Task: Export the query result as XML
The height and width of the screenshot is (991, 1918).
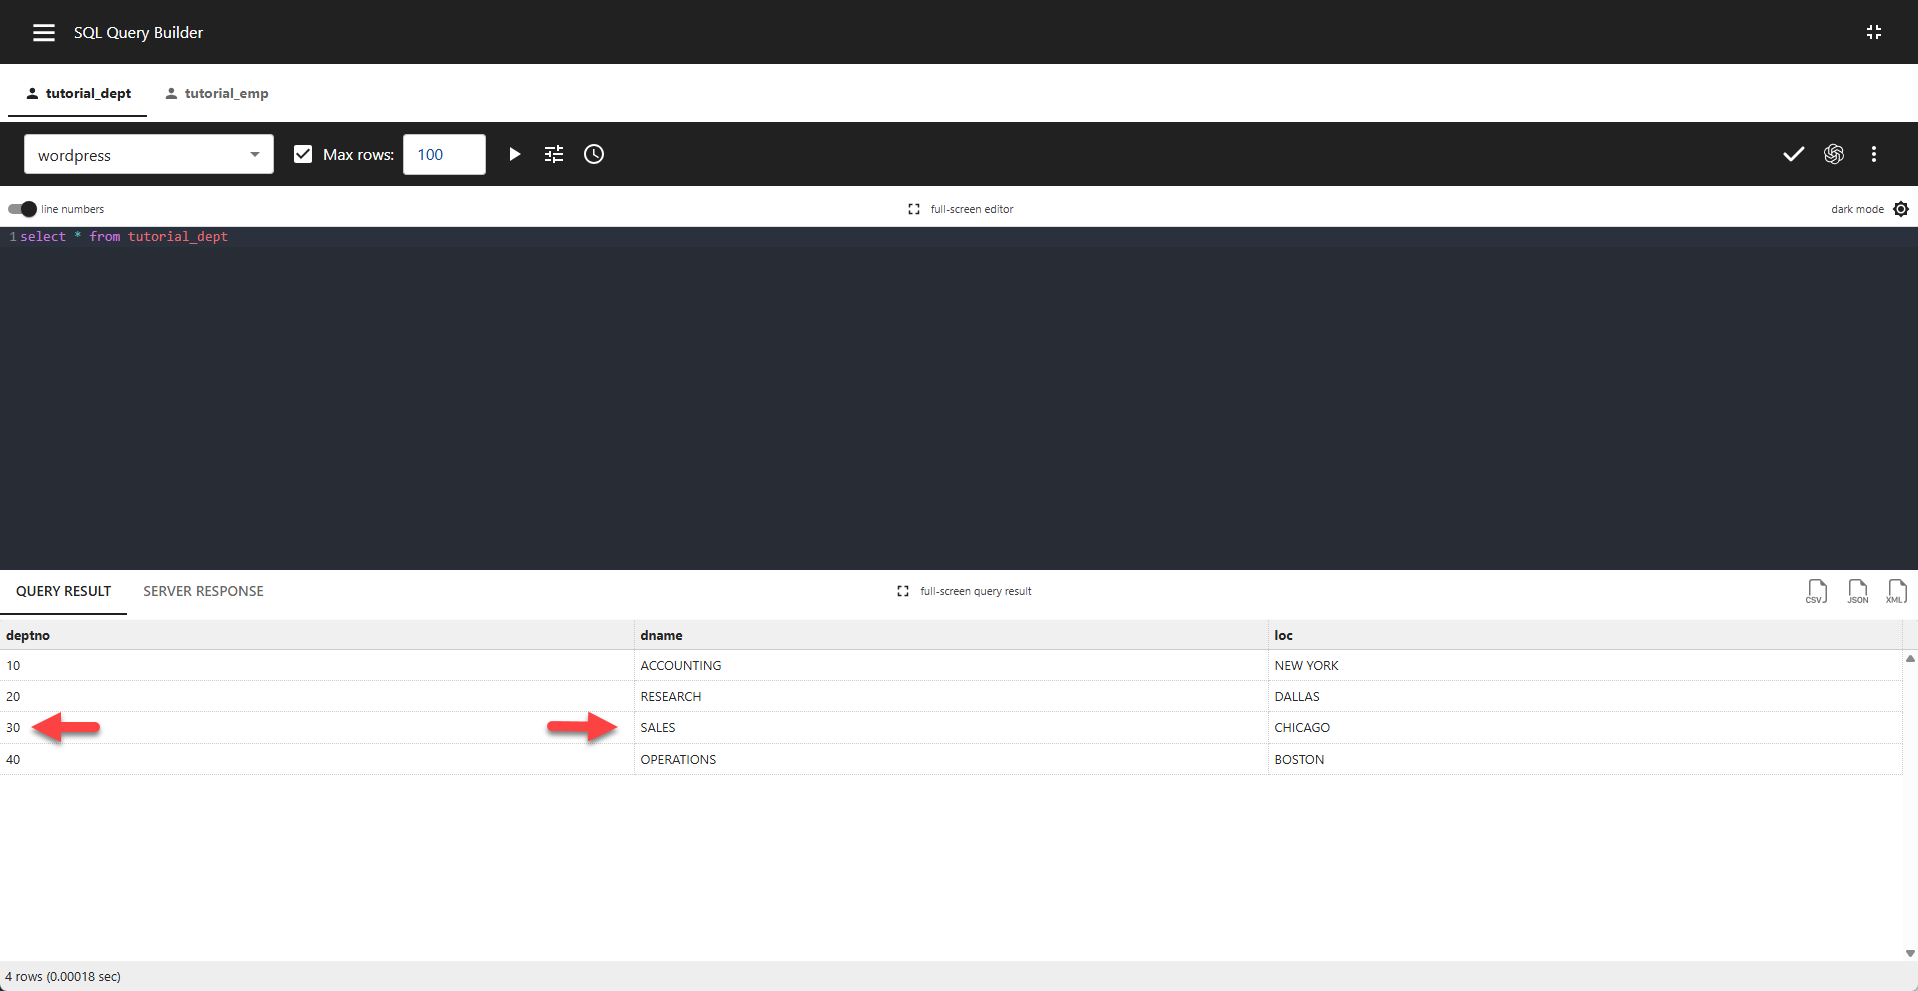Action: [x=1896, y=591]
